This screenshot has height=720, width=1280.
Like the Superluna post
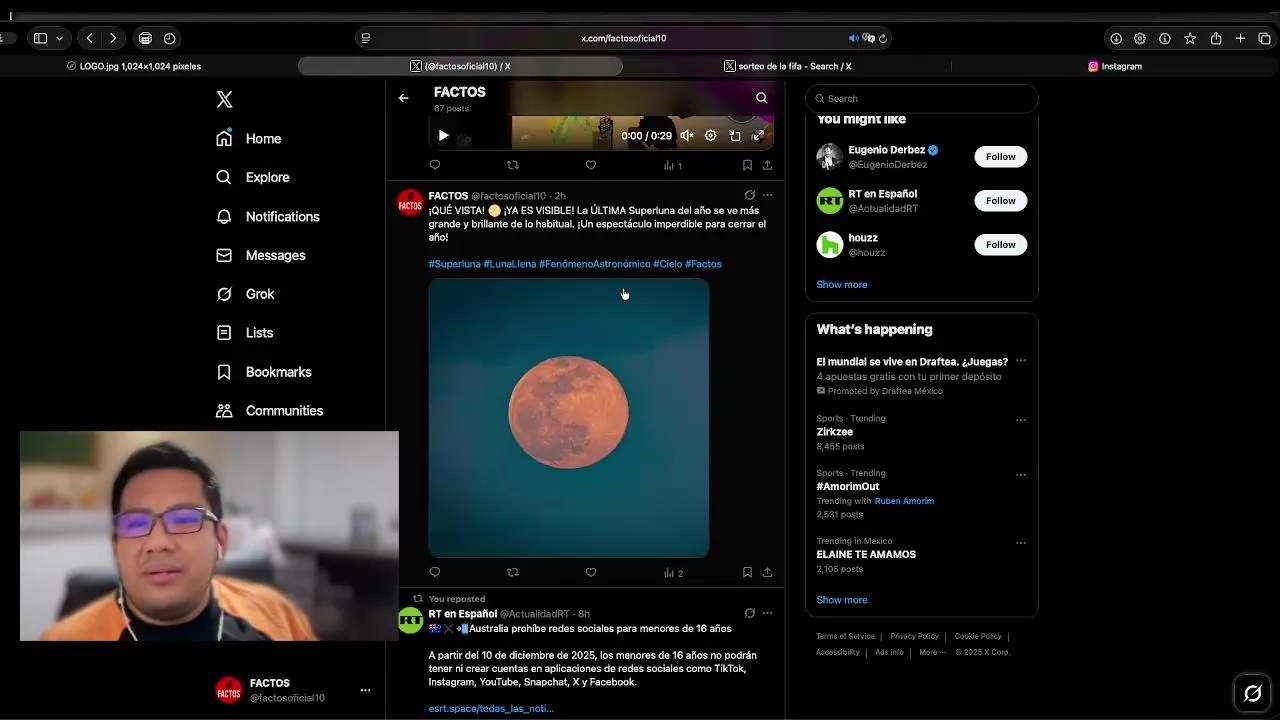(591, 573)
